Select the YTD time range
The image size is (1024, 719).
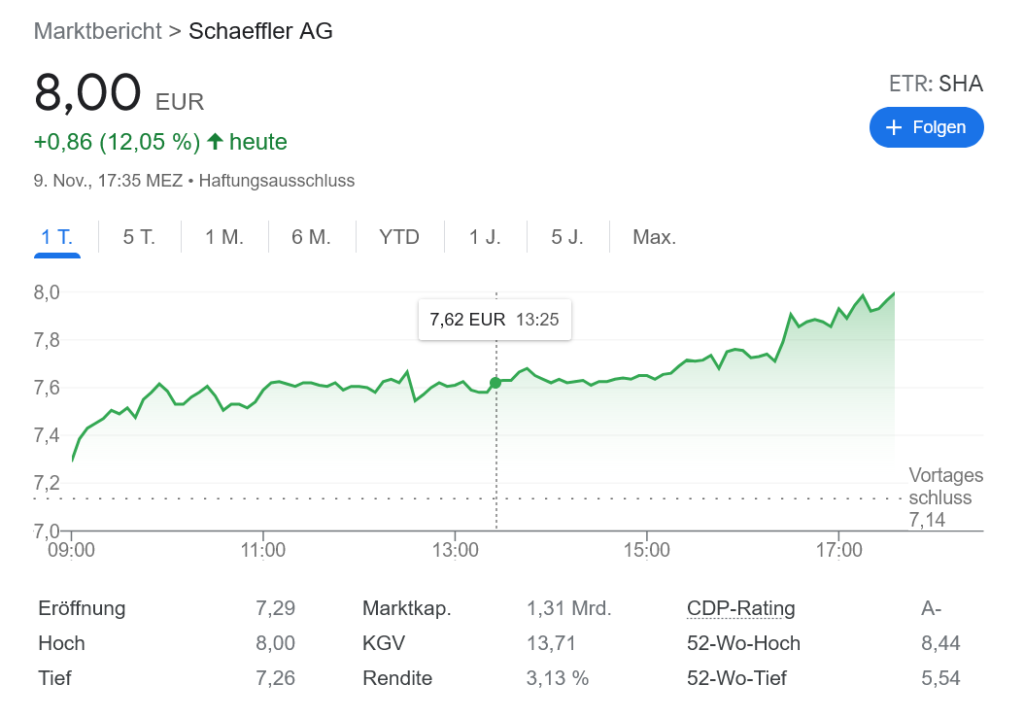399,237
